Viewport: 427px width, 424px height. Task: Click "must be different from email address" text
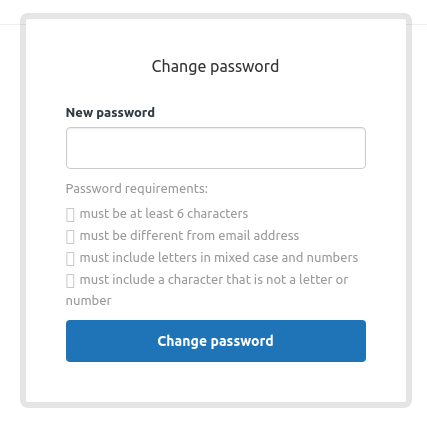tap(189, 236)
